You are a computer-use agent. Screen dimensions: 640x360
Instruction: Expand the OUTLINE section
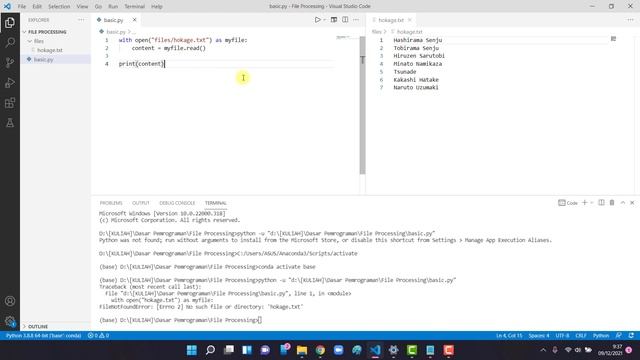(x=38, y=327)
